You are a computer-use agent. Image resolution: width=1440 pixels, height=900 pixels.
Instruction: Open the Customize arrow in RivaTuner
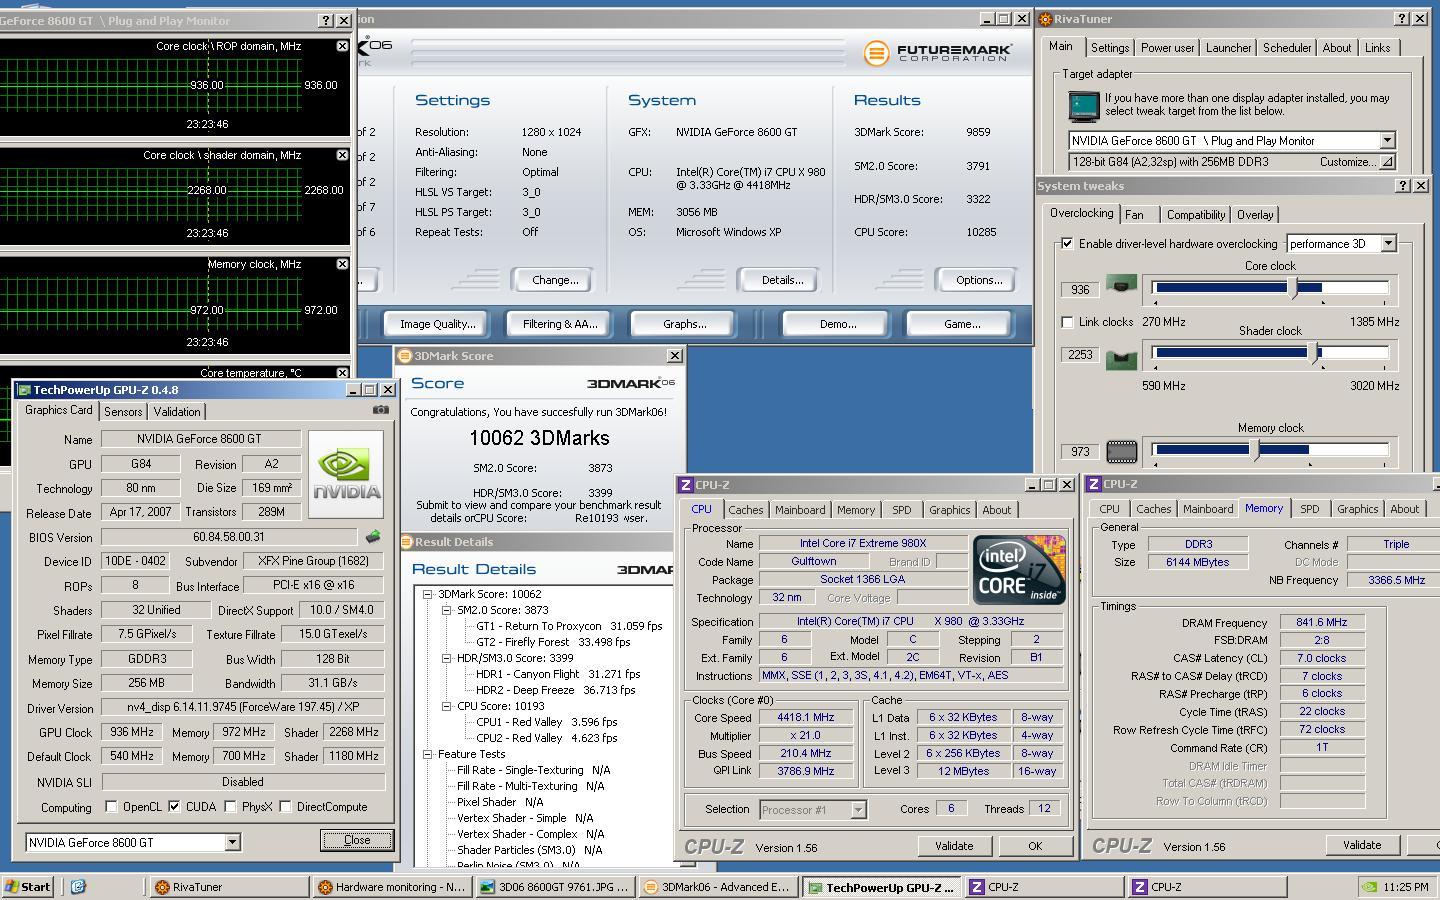(1386, 161)
